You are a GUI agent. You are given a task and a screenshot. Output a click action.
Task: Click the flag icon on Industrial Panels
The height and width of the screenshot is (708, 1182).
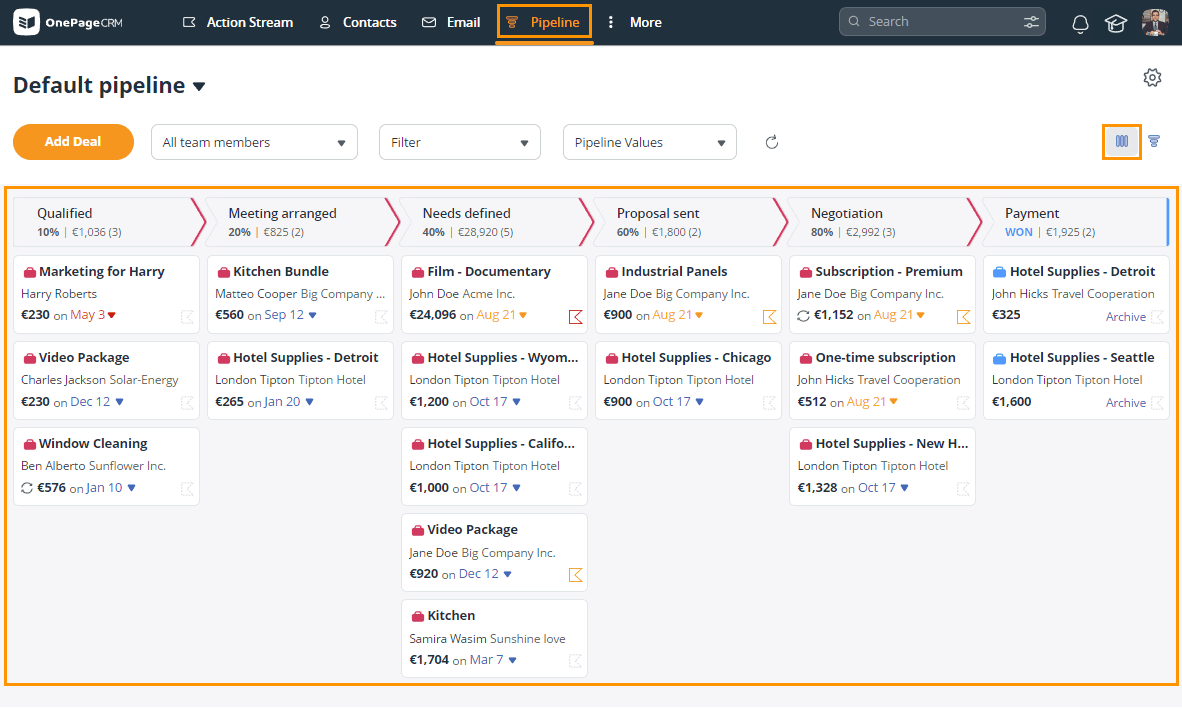(769, 317)
